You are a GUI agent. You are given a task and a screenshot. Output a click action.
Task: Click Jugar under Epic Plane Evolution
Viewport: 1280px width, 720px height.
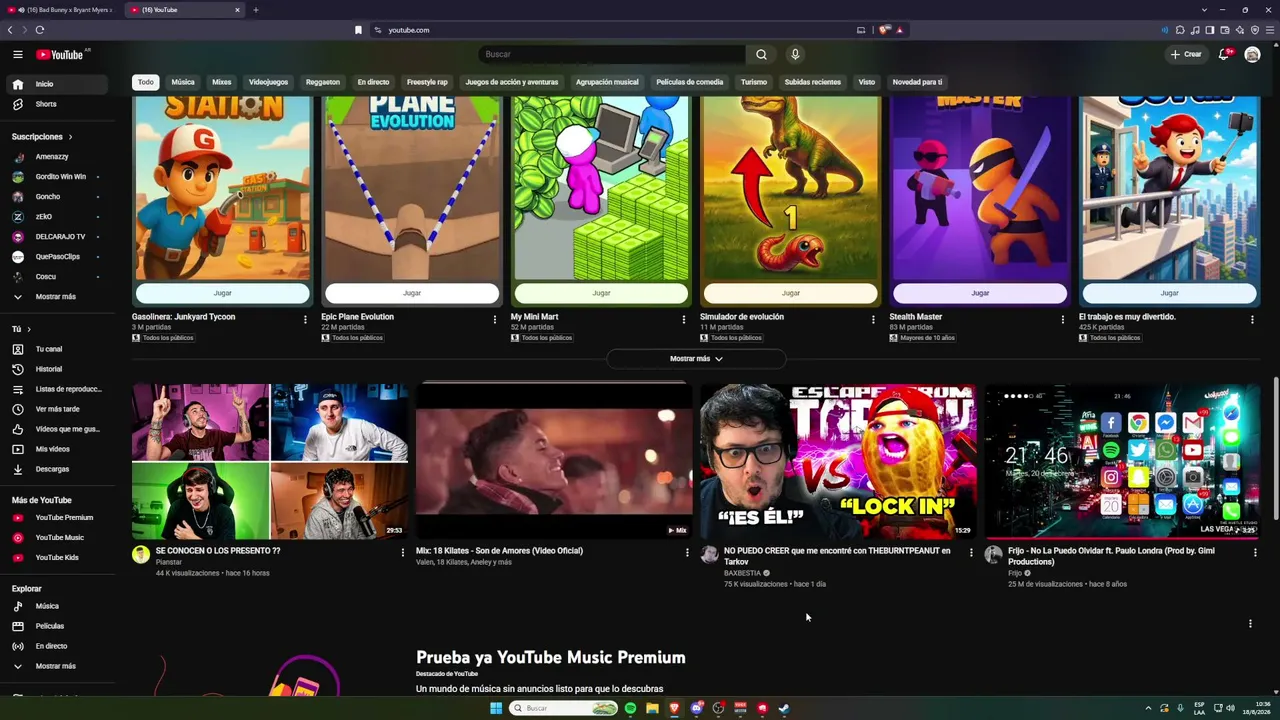pos(412,293)
